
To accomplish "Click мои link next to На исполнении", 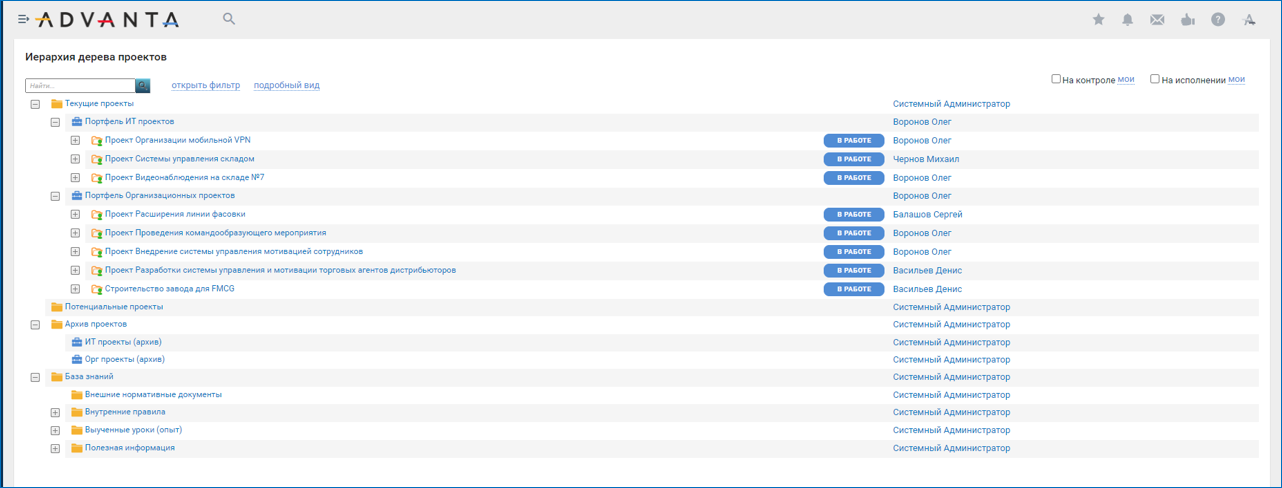I will [1236, 79].
